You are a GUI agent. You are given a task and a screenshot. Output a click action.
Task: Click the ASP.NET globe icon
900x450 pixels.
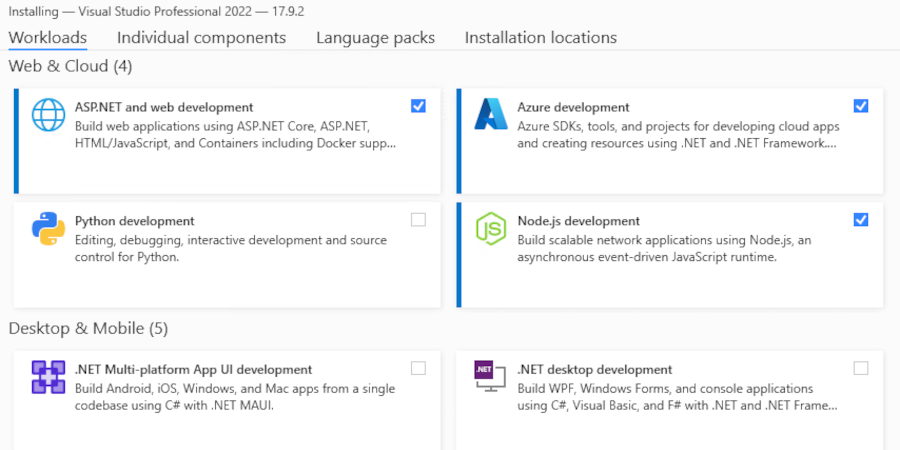tap(48, 115)
